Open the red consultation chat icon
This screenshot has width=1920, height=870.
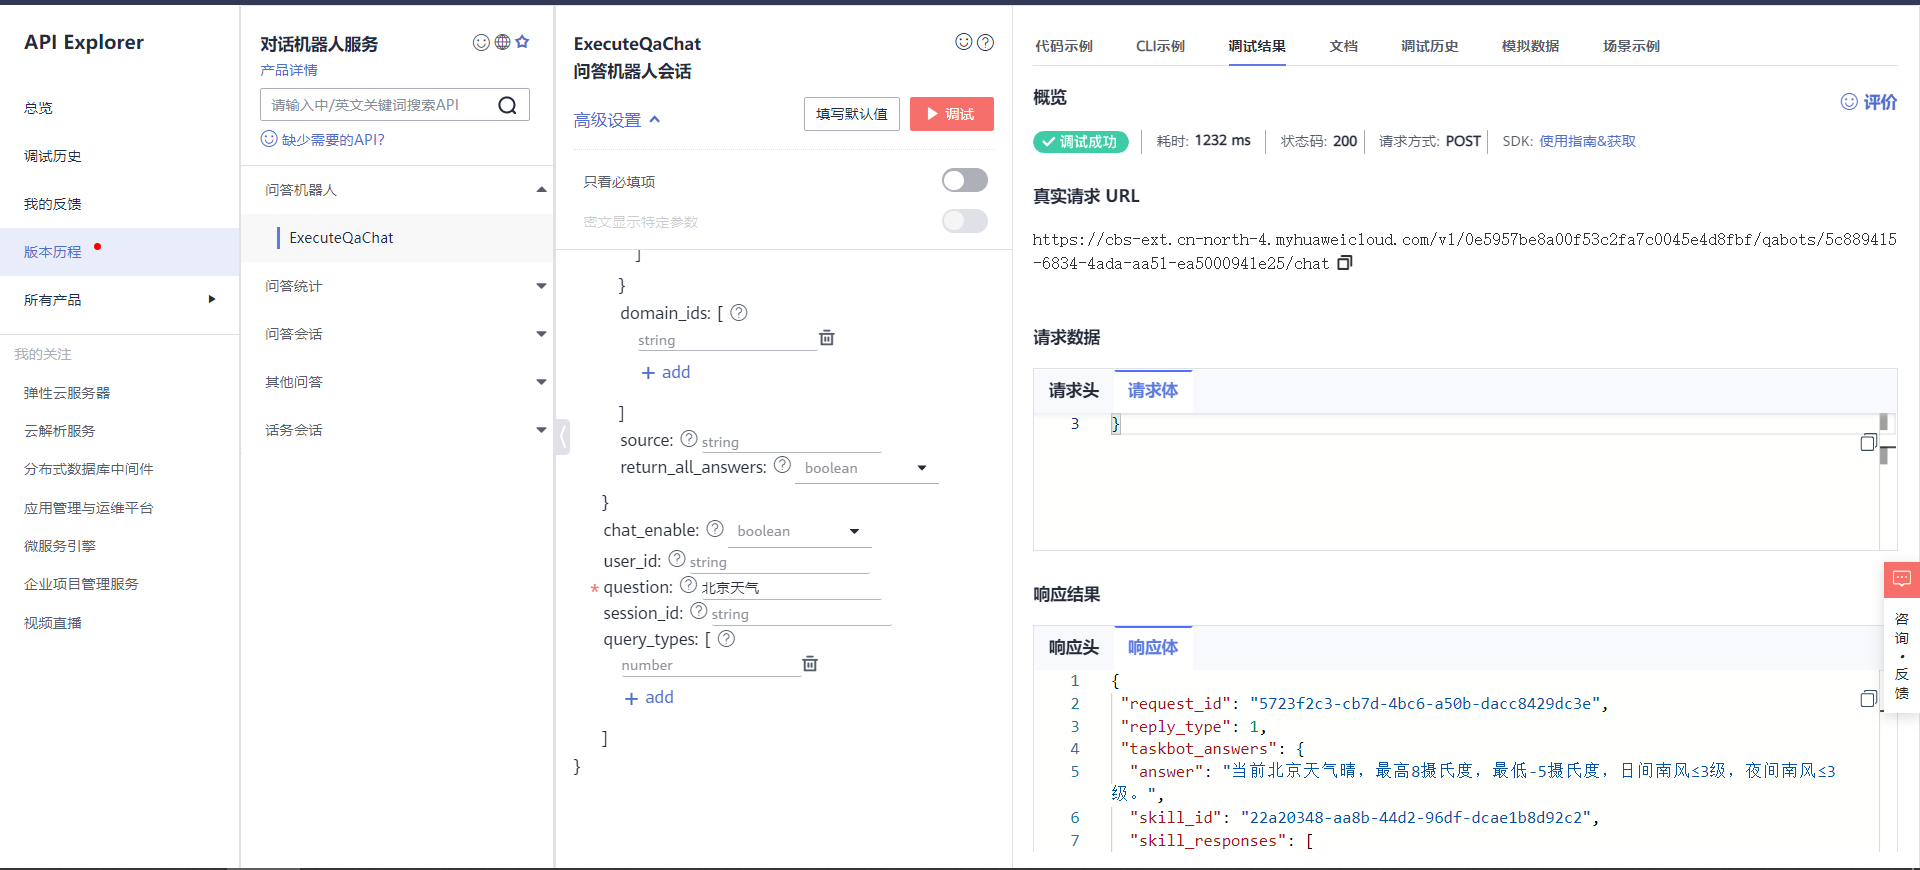[x=1901, y=579]
